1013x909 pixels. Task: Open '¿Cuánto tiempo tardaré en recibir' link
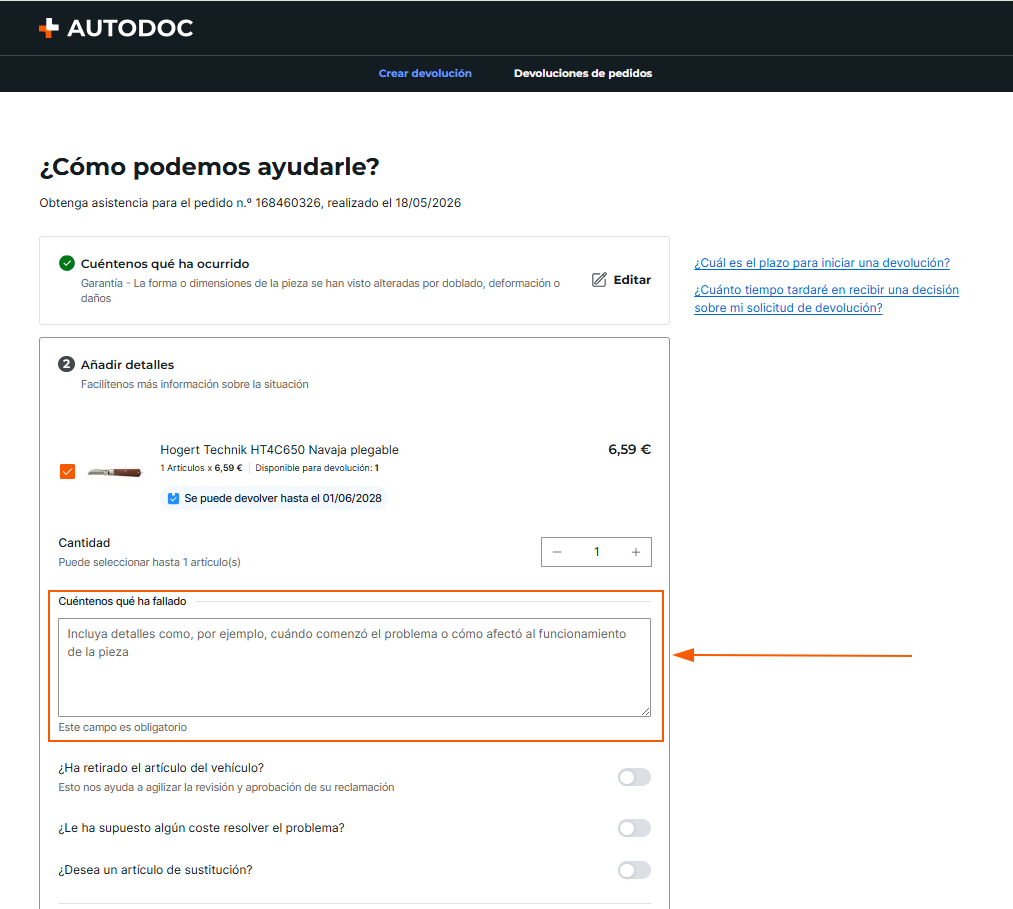[x=826, y=298]
